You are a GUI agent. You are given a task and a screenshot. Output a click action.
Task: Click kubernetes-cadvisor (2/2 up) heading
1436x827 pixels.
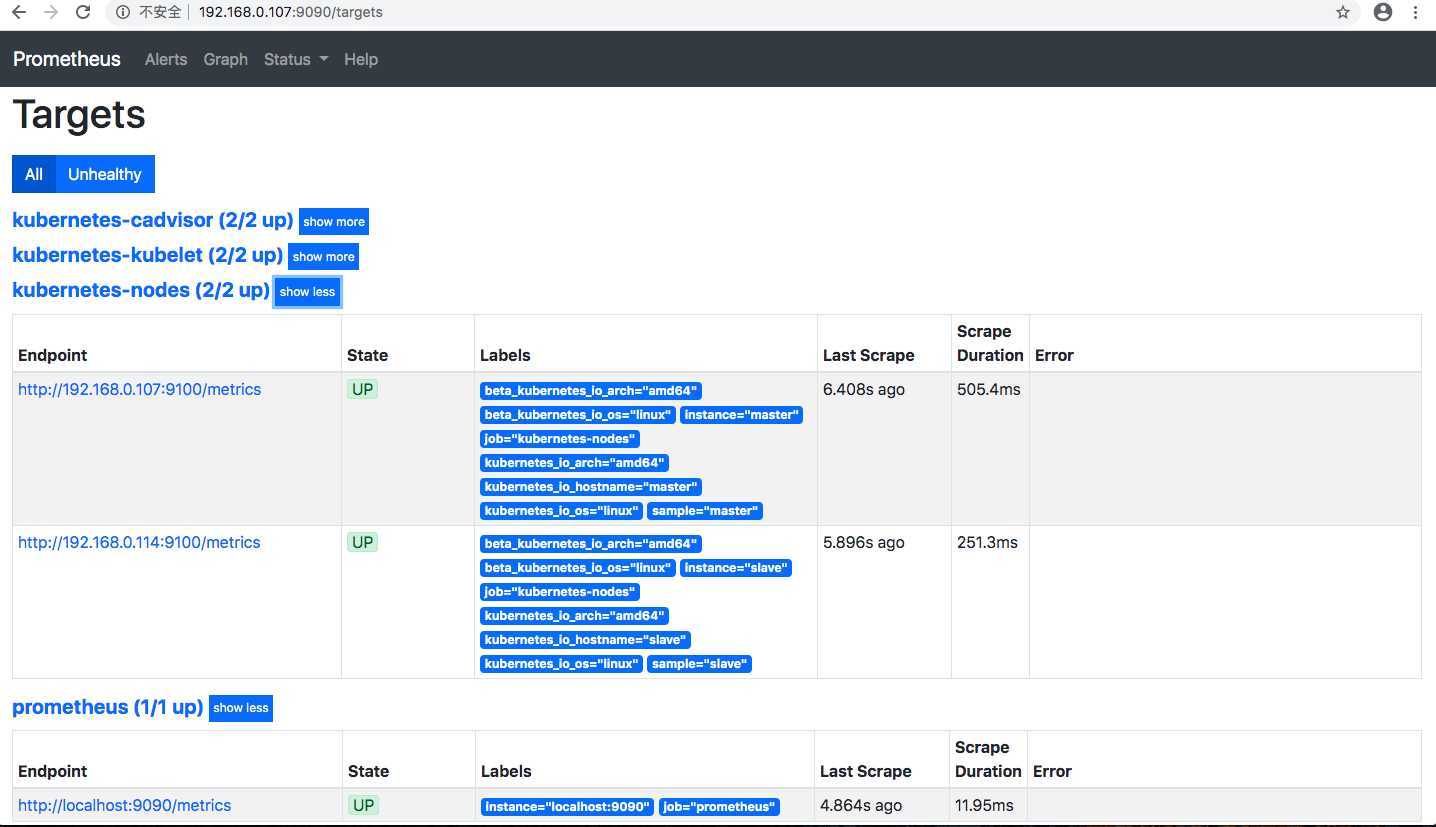(x=153, y=220)
